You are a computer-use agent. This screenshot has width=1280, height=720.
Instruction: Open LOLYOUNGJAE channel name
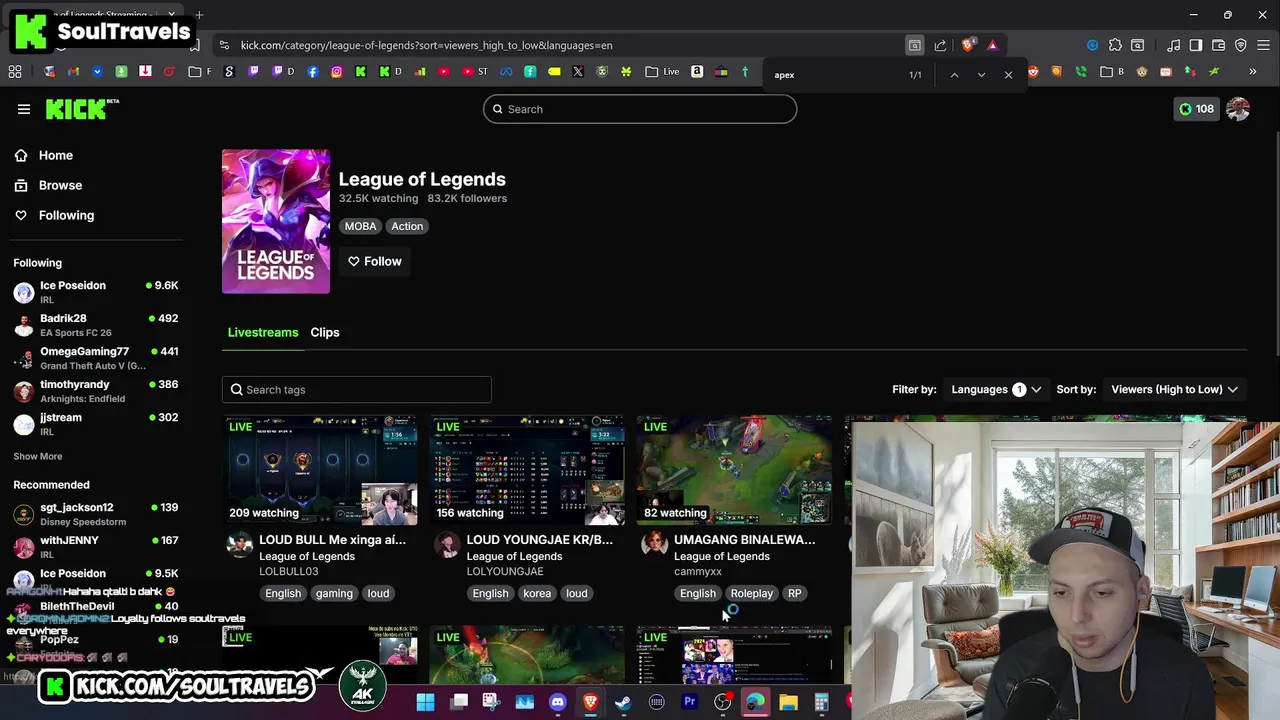pos(505,571)
